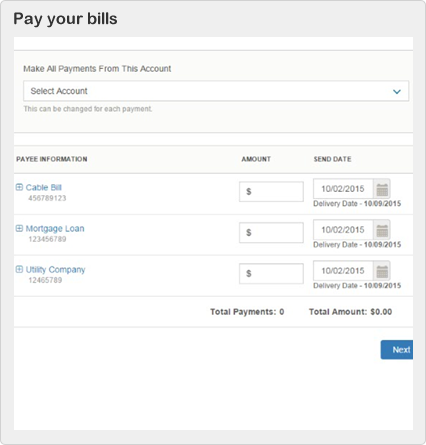Image resolution: width=426 pixels, height=445 pixels.
Task: Open calendar picker for Mortgage Loan send date
Action: pos(382,230)
